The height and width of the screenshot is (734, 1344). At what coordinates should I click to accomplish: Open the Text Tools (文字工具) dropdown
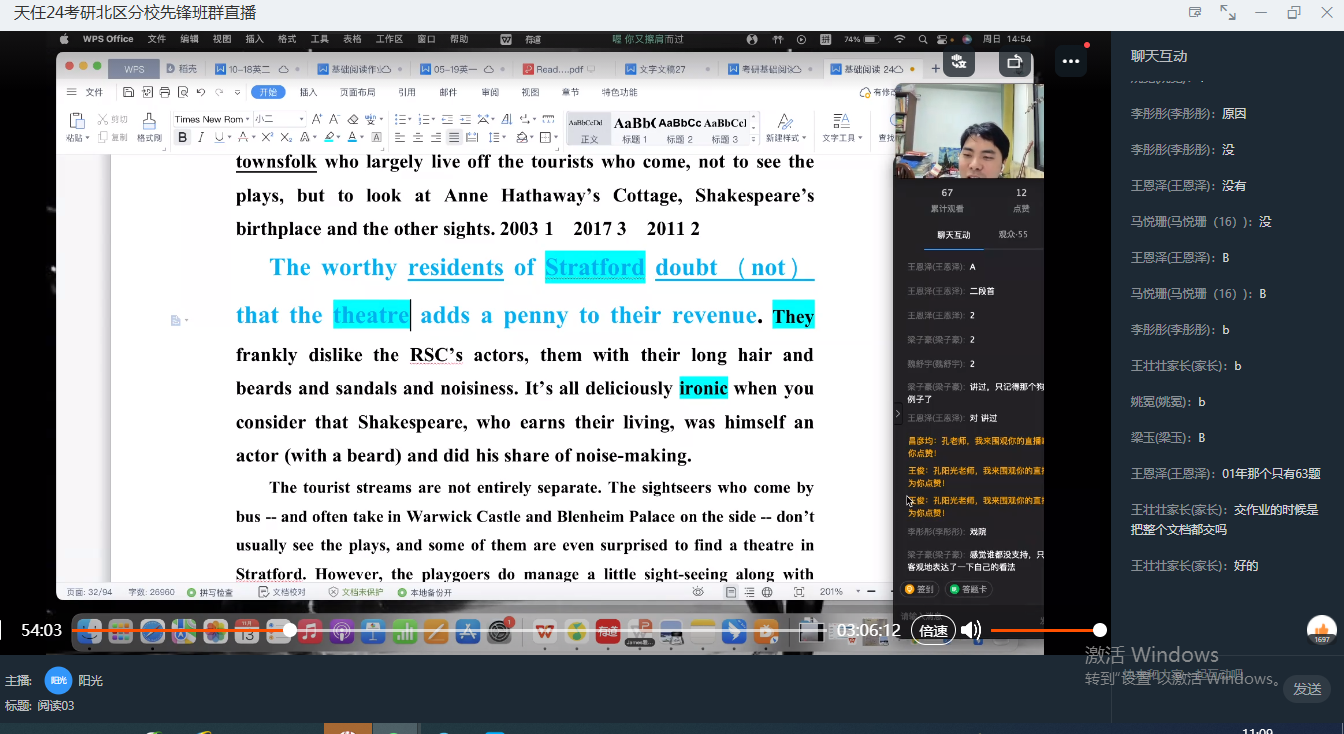coord(842,128)
